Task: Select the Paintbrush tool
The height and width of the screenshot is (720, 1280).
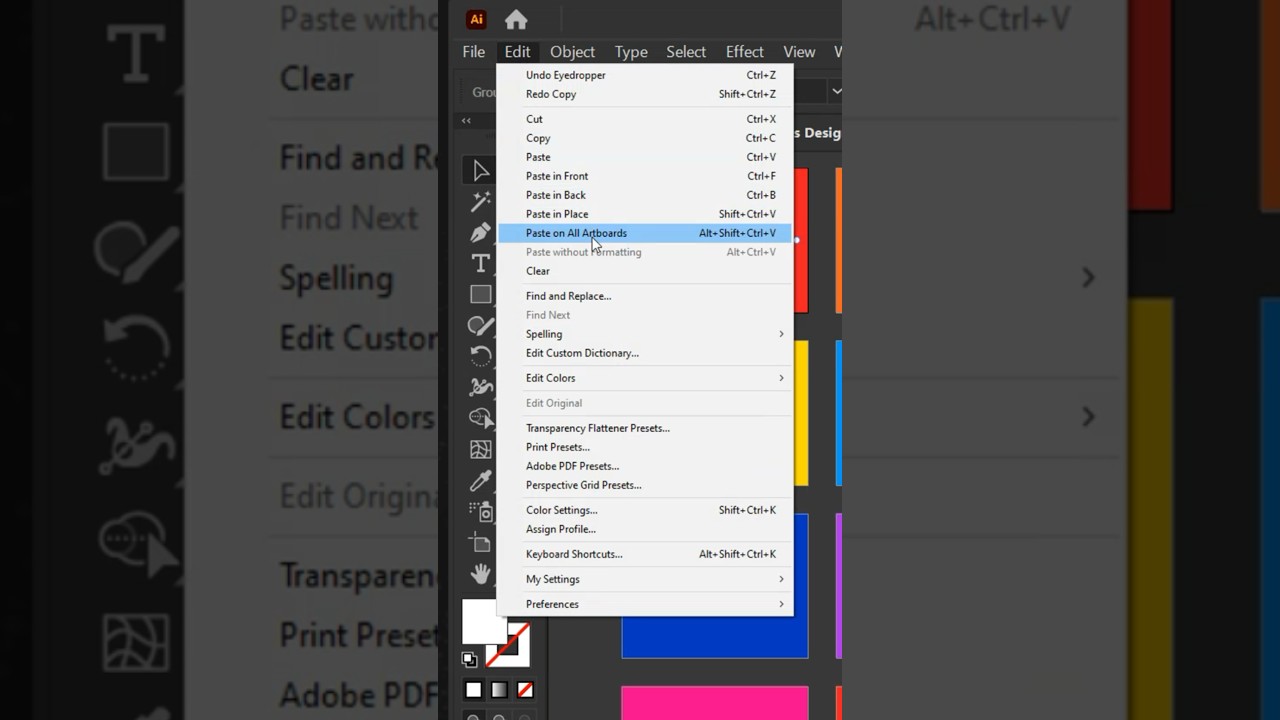Action: (x=481, y=326)
